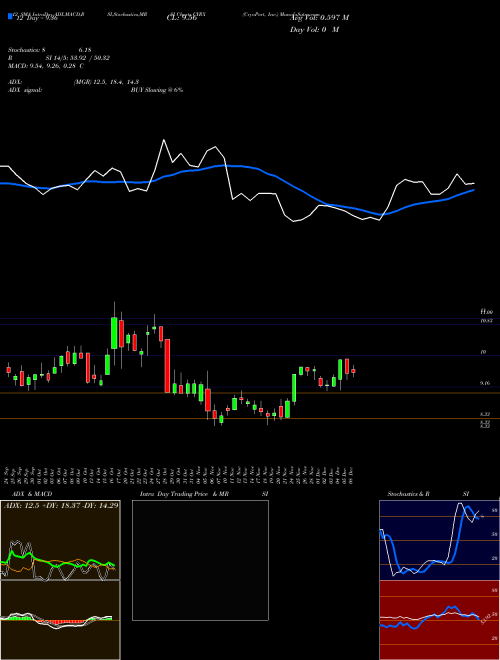Click the 11.00 price axis label
The height and width of the screenshot is (660, 500).
(x=486, y=312)
